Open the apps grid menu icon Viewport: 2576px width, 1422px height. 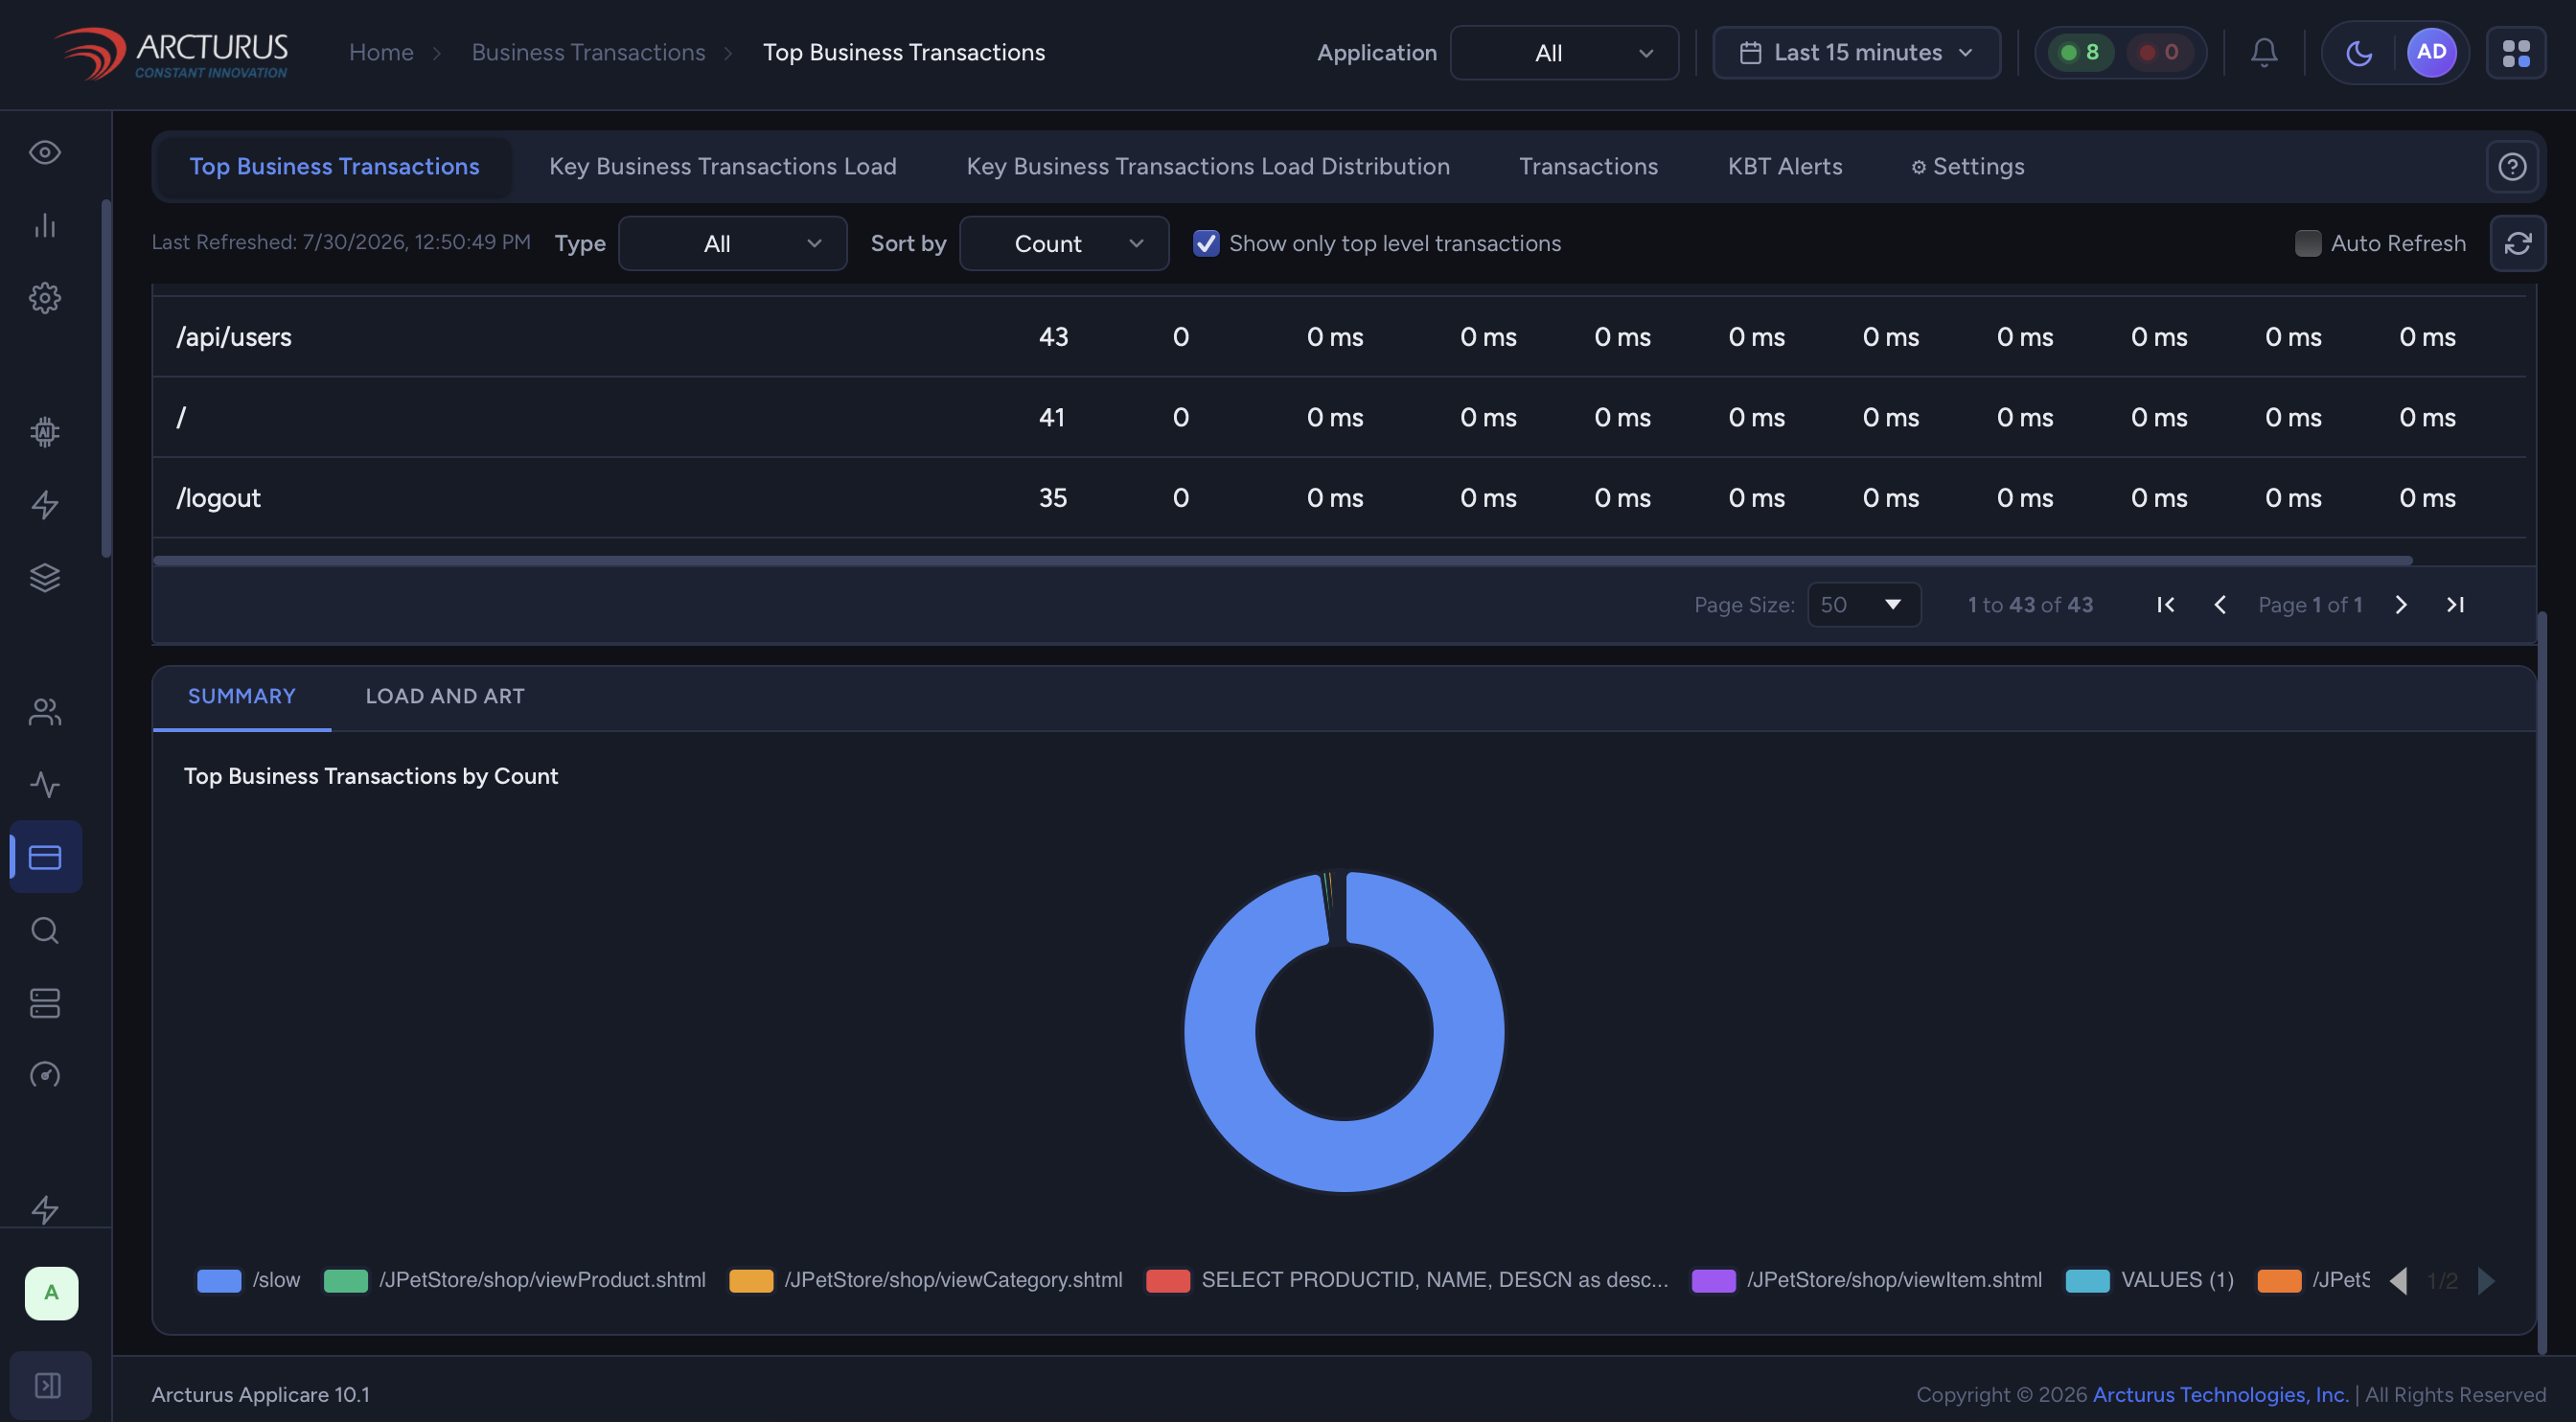(x=2516, y=52)
